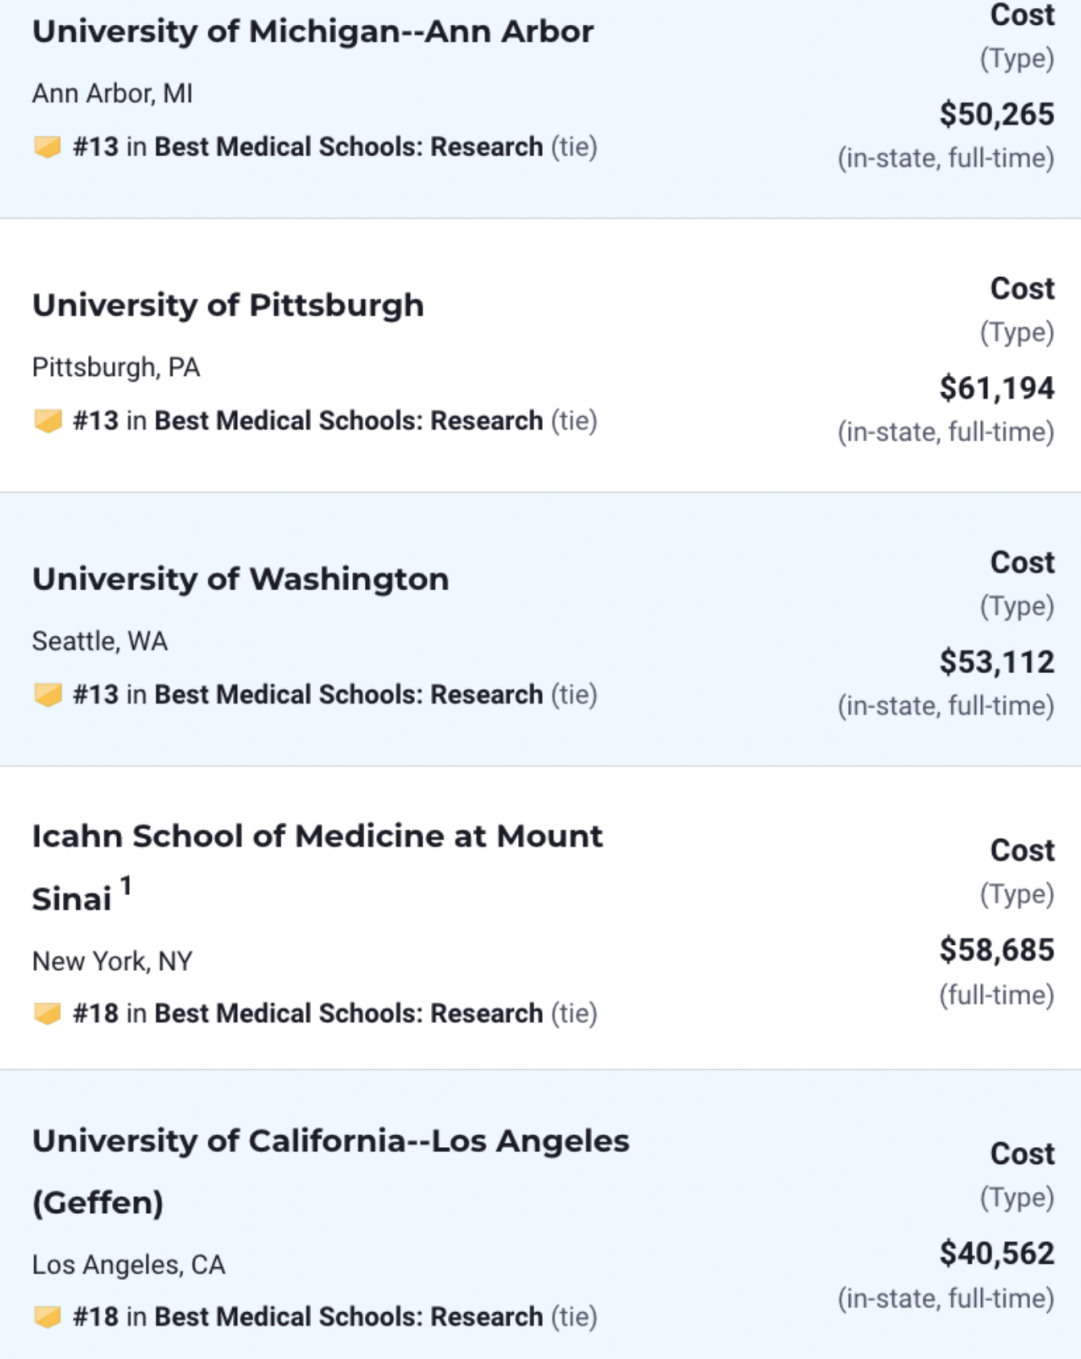
Task: Click the badge icon beside Icahn School ranking
Action: click(x=47, y=1014)
